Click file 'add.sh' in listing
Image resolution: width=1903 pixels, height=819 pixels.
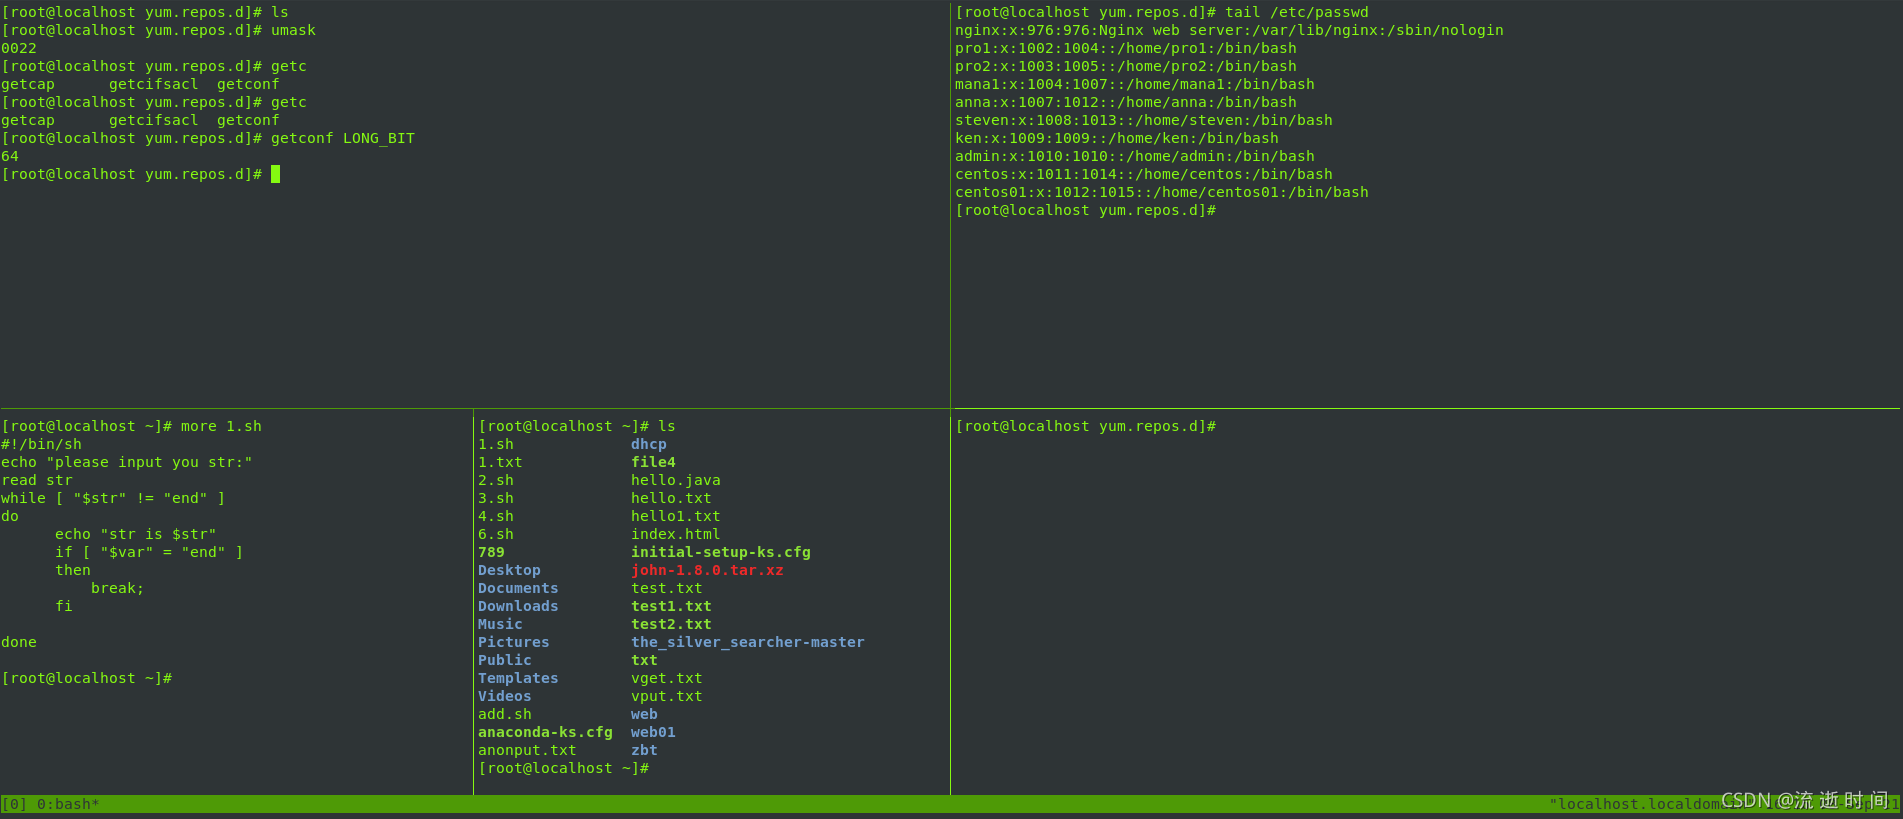pos(505,714)
